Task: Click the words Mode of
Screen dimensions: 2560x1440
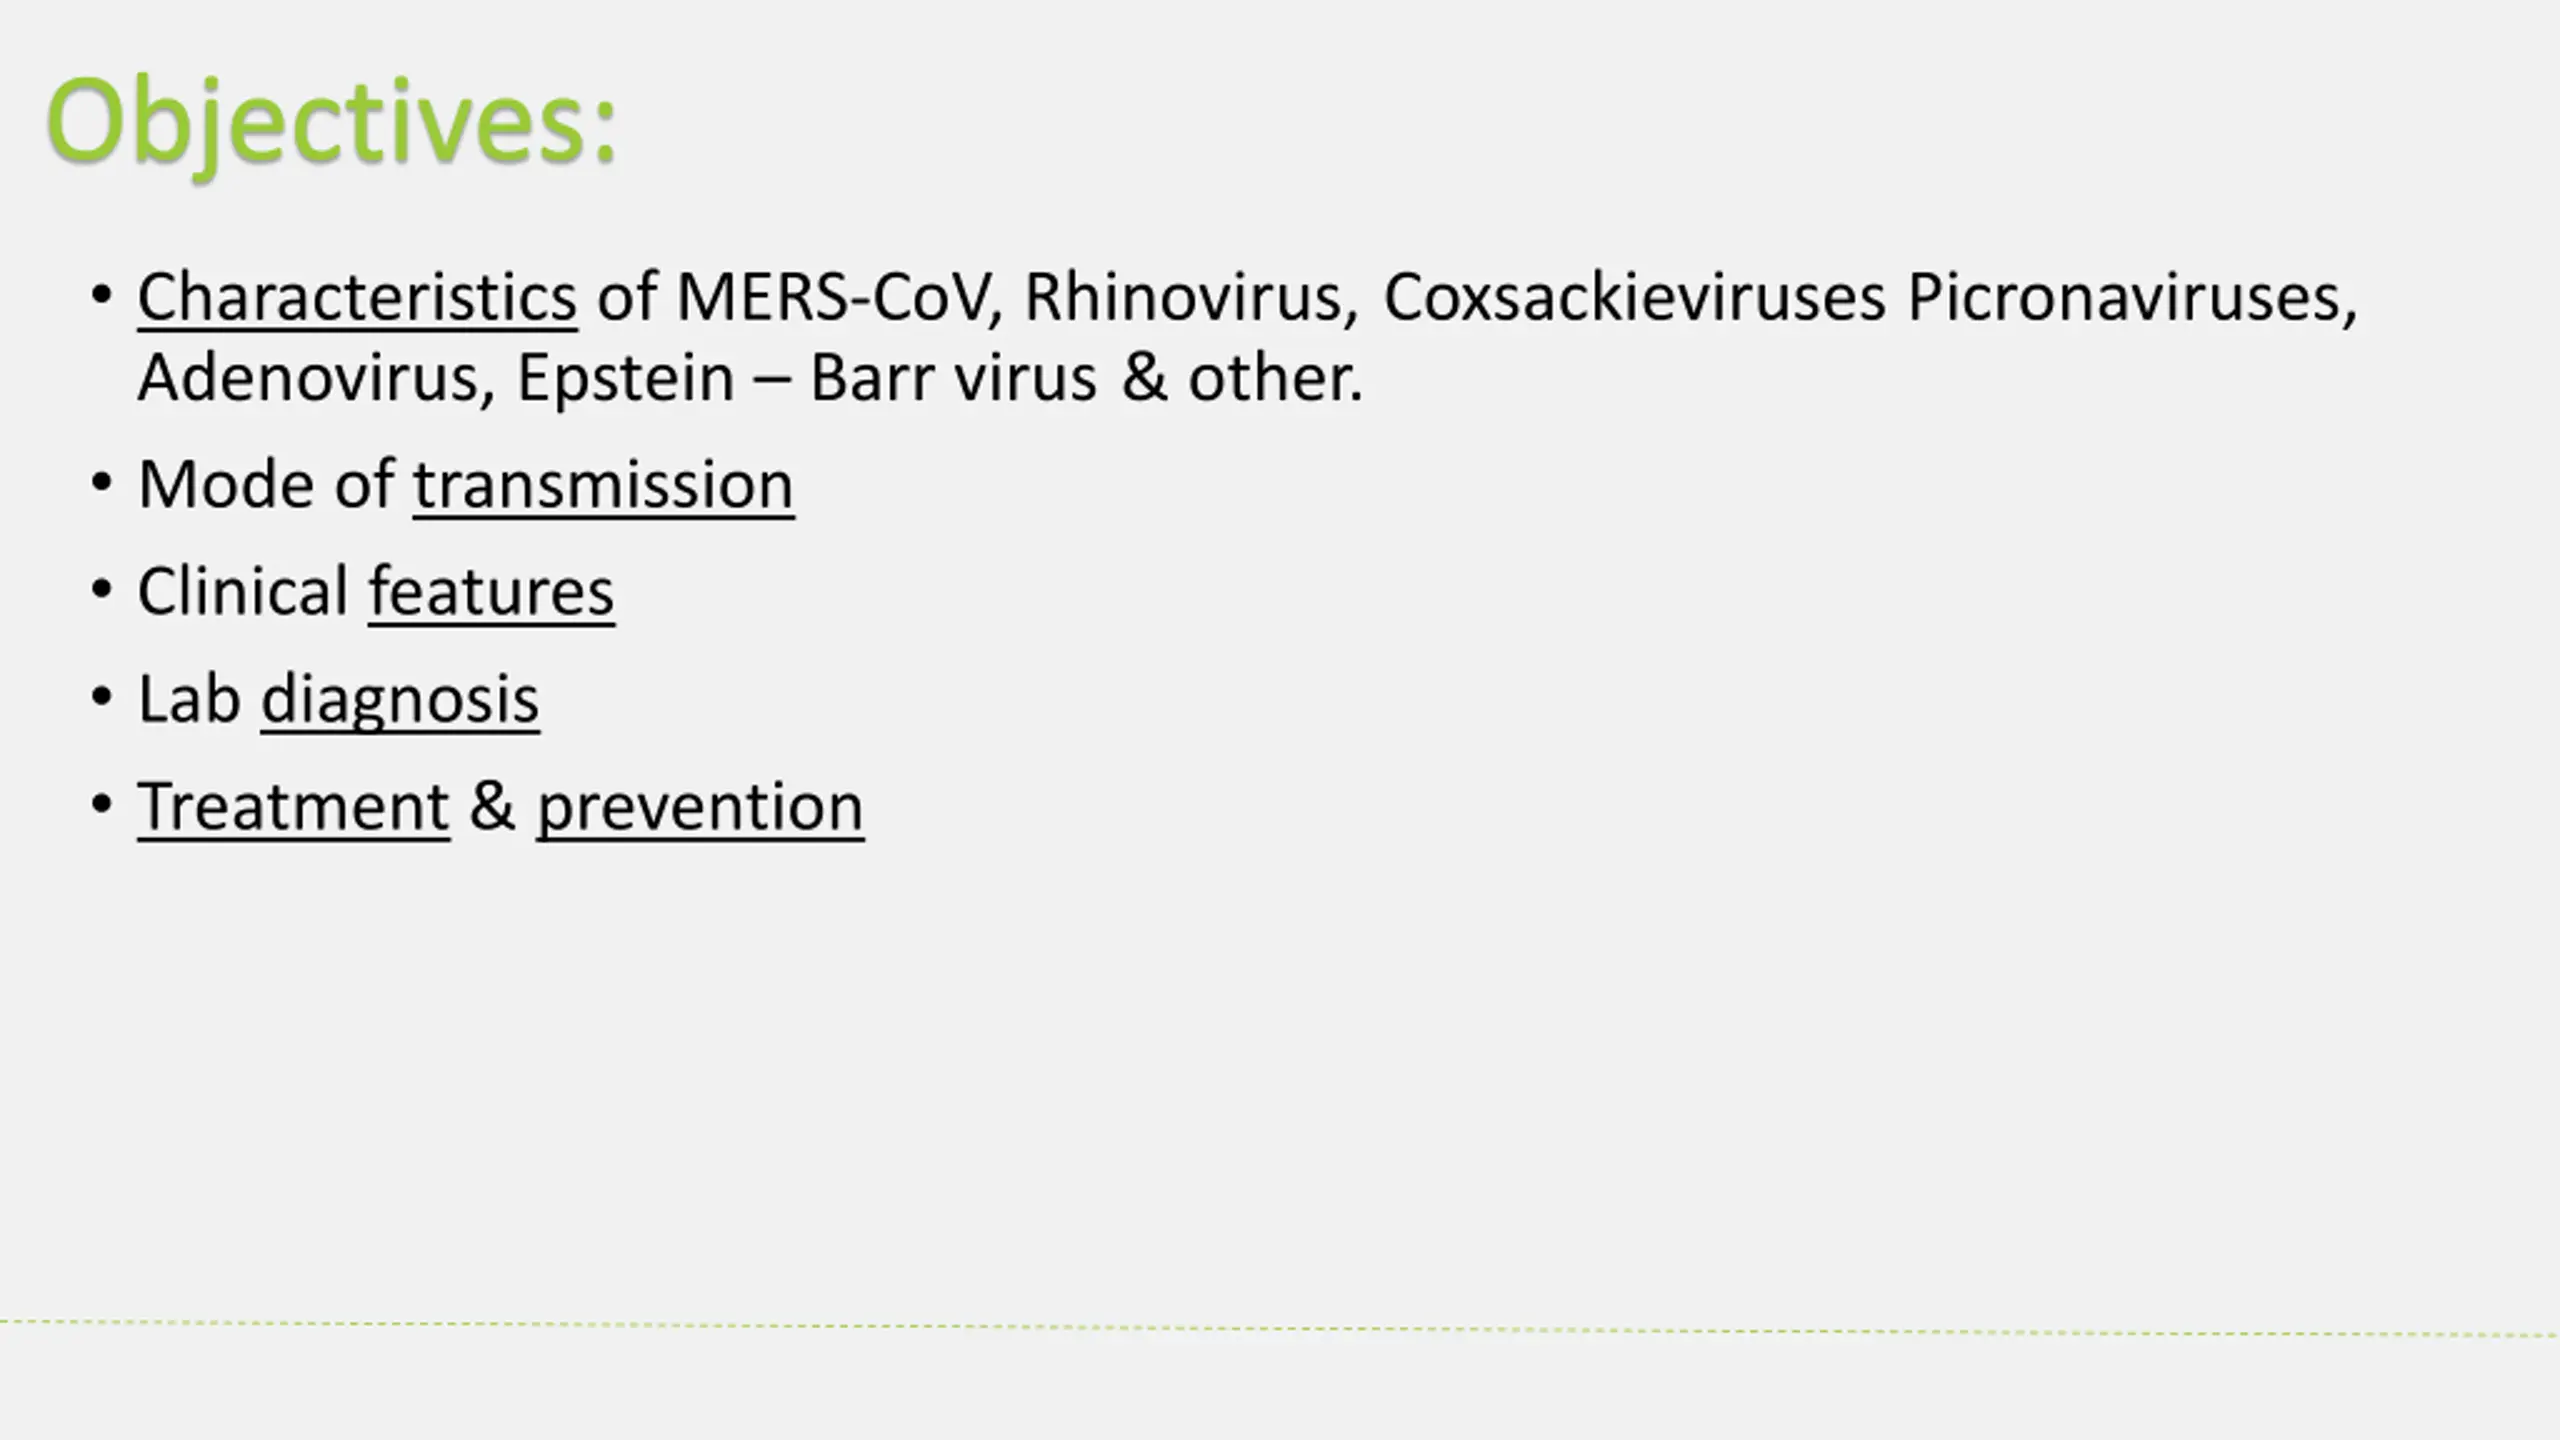Action: pos(266,485)
